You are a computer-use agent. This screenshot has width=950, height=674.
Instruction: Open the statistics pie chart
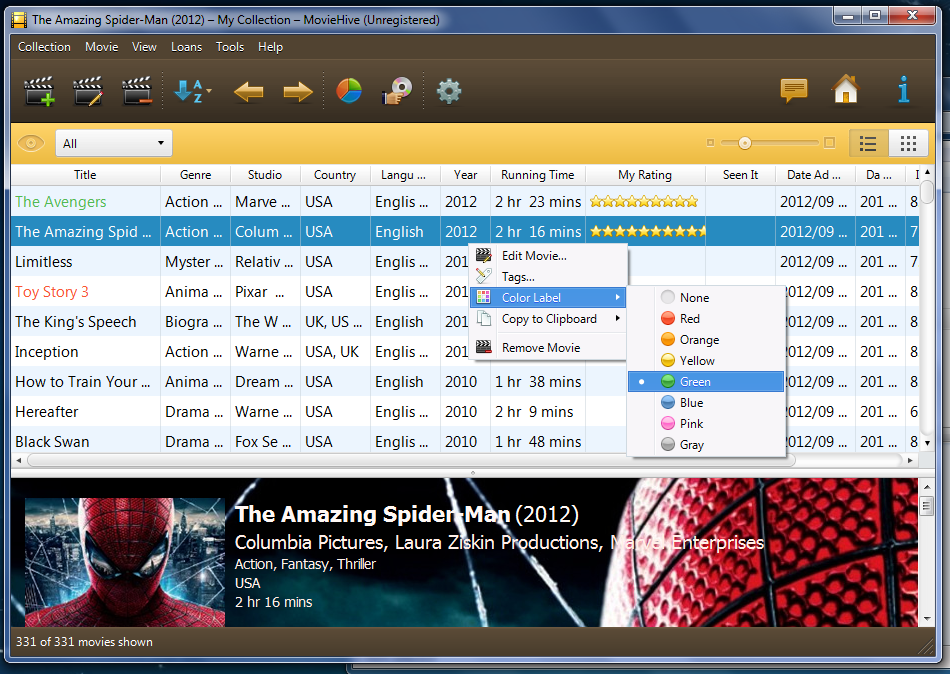click(x=349, y=92)
